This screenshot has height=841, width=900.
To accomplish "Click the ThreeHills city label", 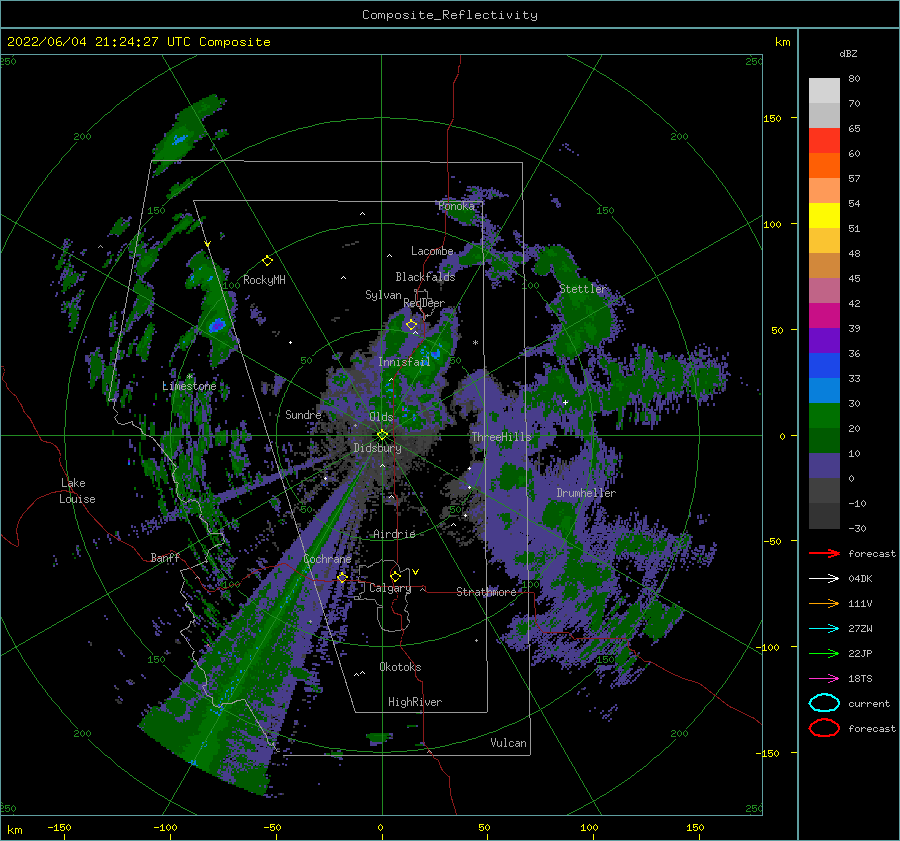I will (502, 437).
